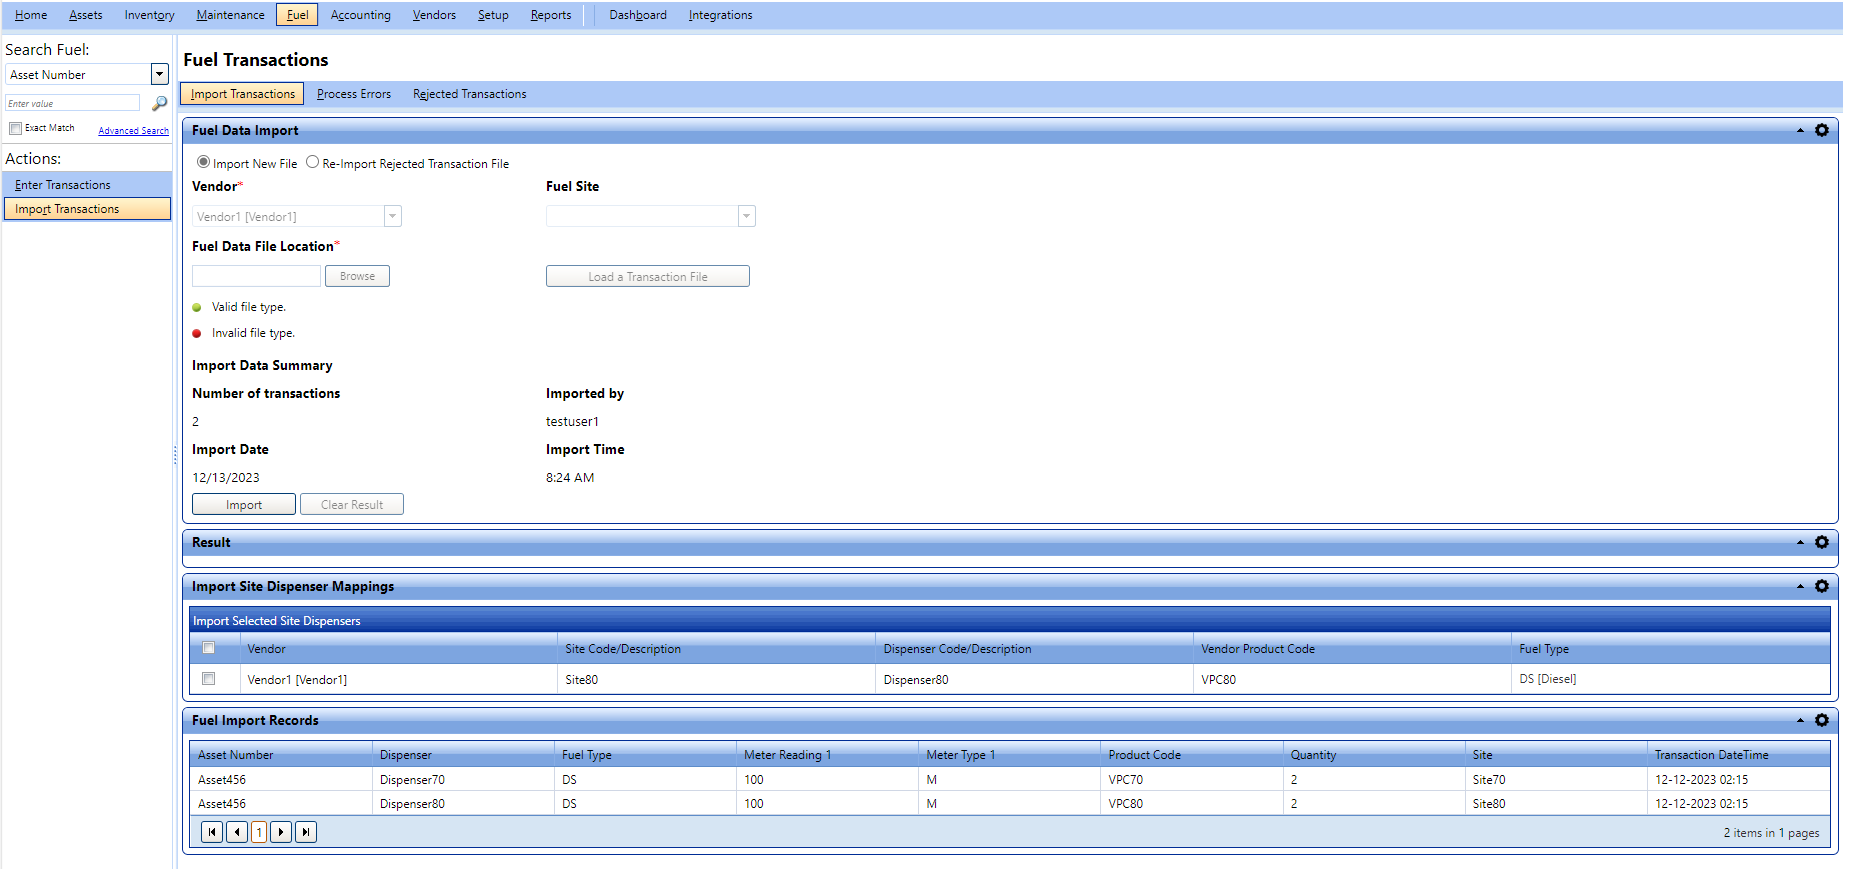Collapse Import Site Dispenser Mappings panel

click(x=1800, y=586)
